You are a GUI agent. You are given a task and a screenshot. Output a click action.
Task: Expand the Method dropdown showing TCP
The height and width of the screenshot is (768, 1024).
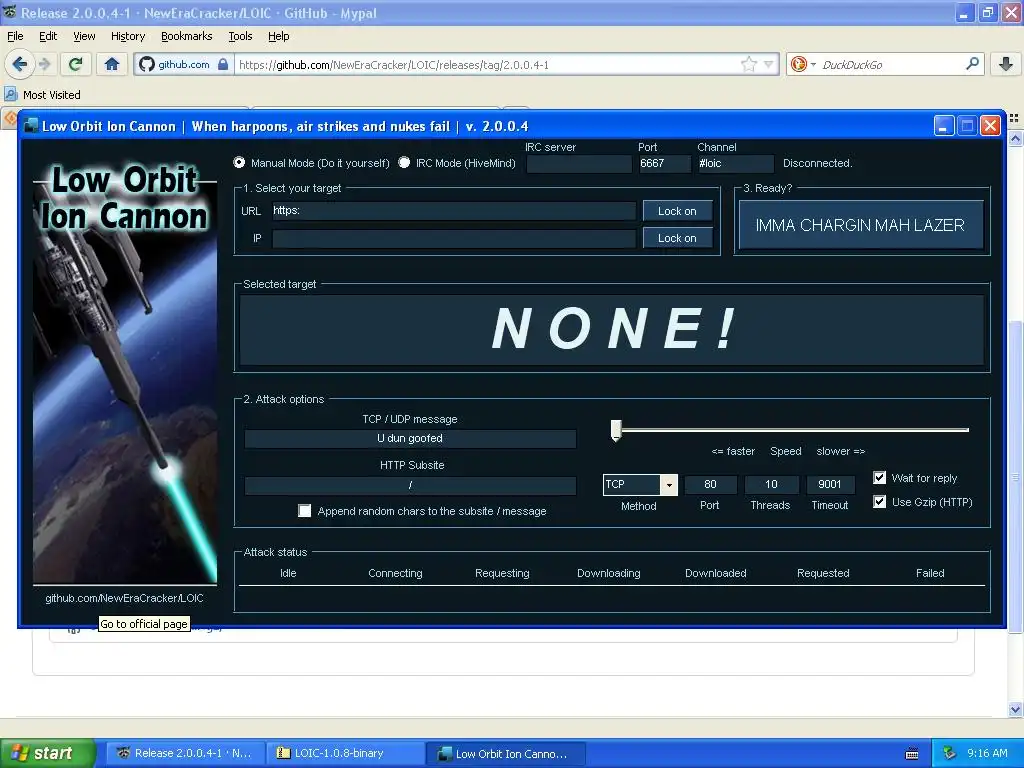[x=669, y=485]
